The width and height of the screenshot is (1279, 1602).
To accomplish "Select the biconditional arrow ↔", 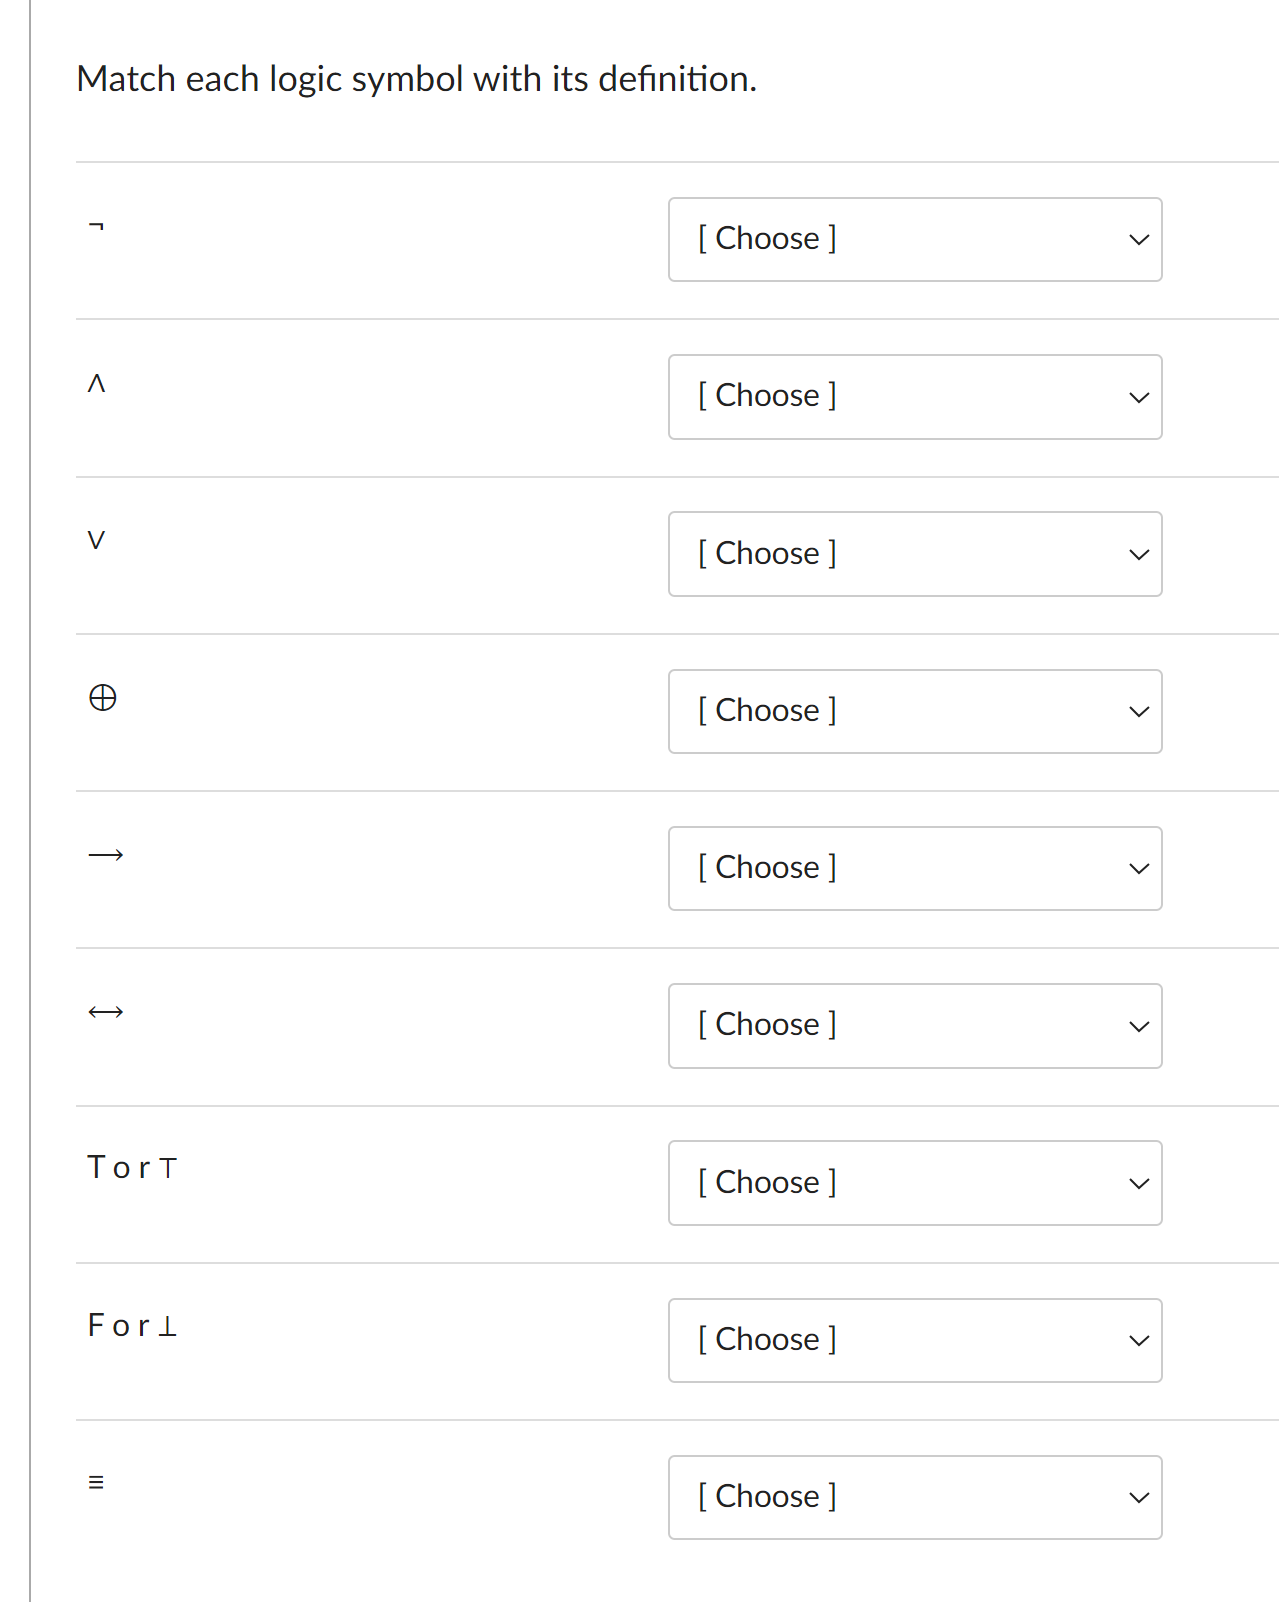I will tap(105, 1012).
